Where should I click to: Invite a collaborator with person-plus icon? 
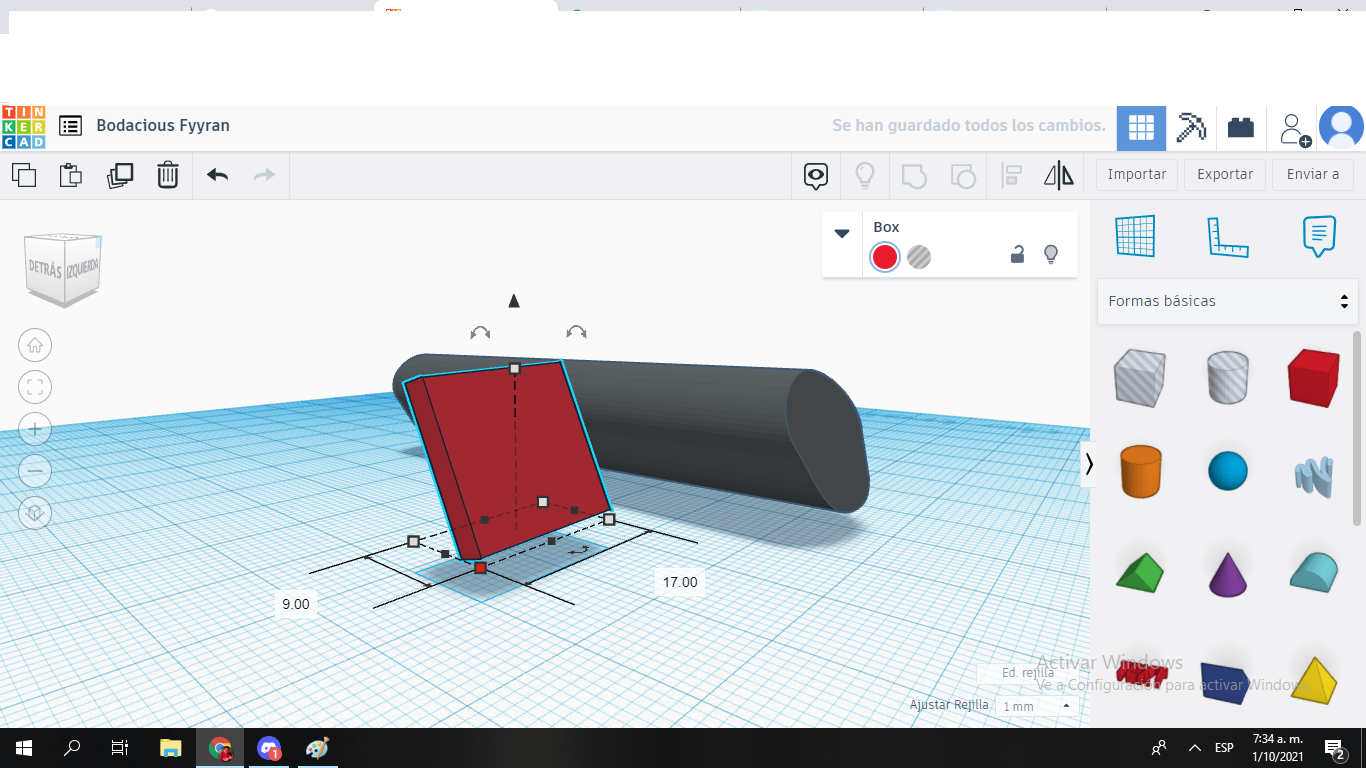click(1295, 129)
